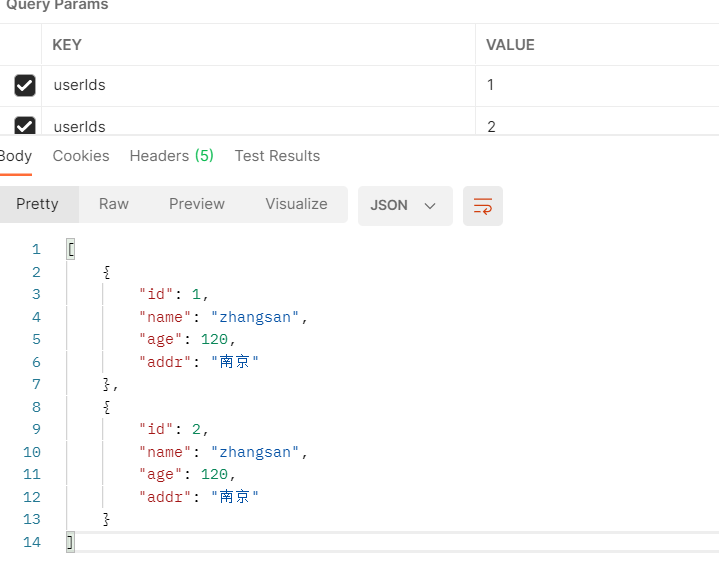Switch to the Test Results tab
719x561 pixels.
(x=277, y=156)
